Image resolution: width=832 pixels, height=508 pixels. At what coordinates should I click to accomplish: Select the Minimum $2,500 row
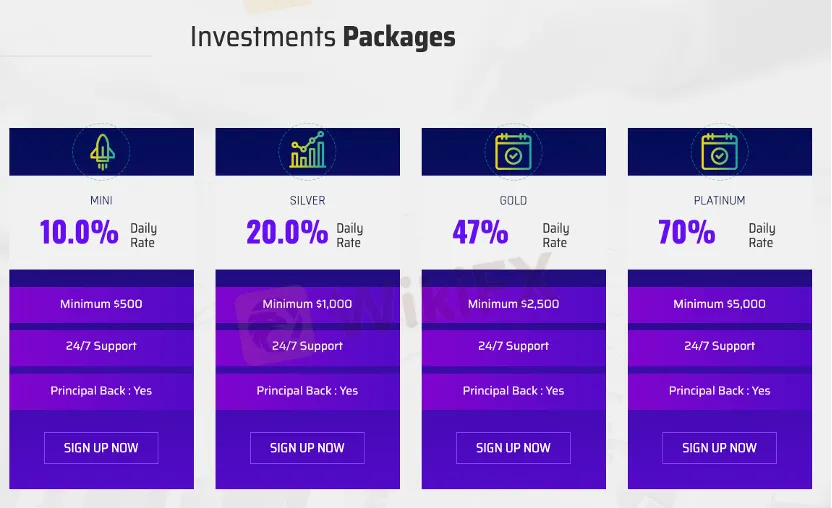pyautogui.click(x=513, y=304)
